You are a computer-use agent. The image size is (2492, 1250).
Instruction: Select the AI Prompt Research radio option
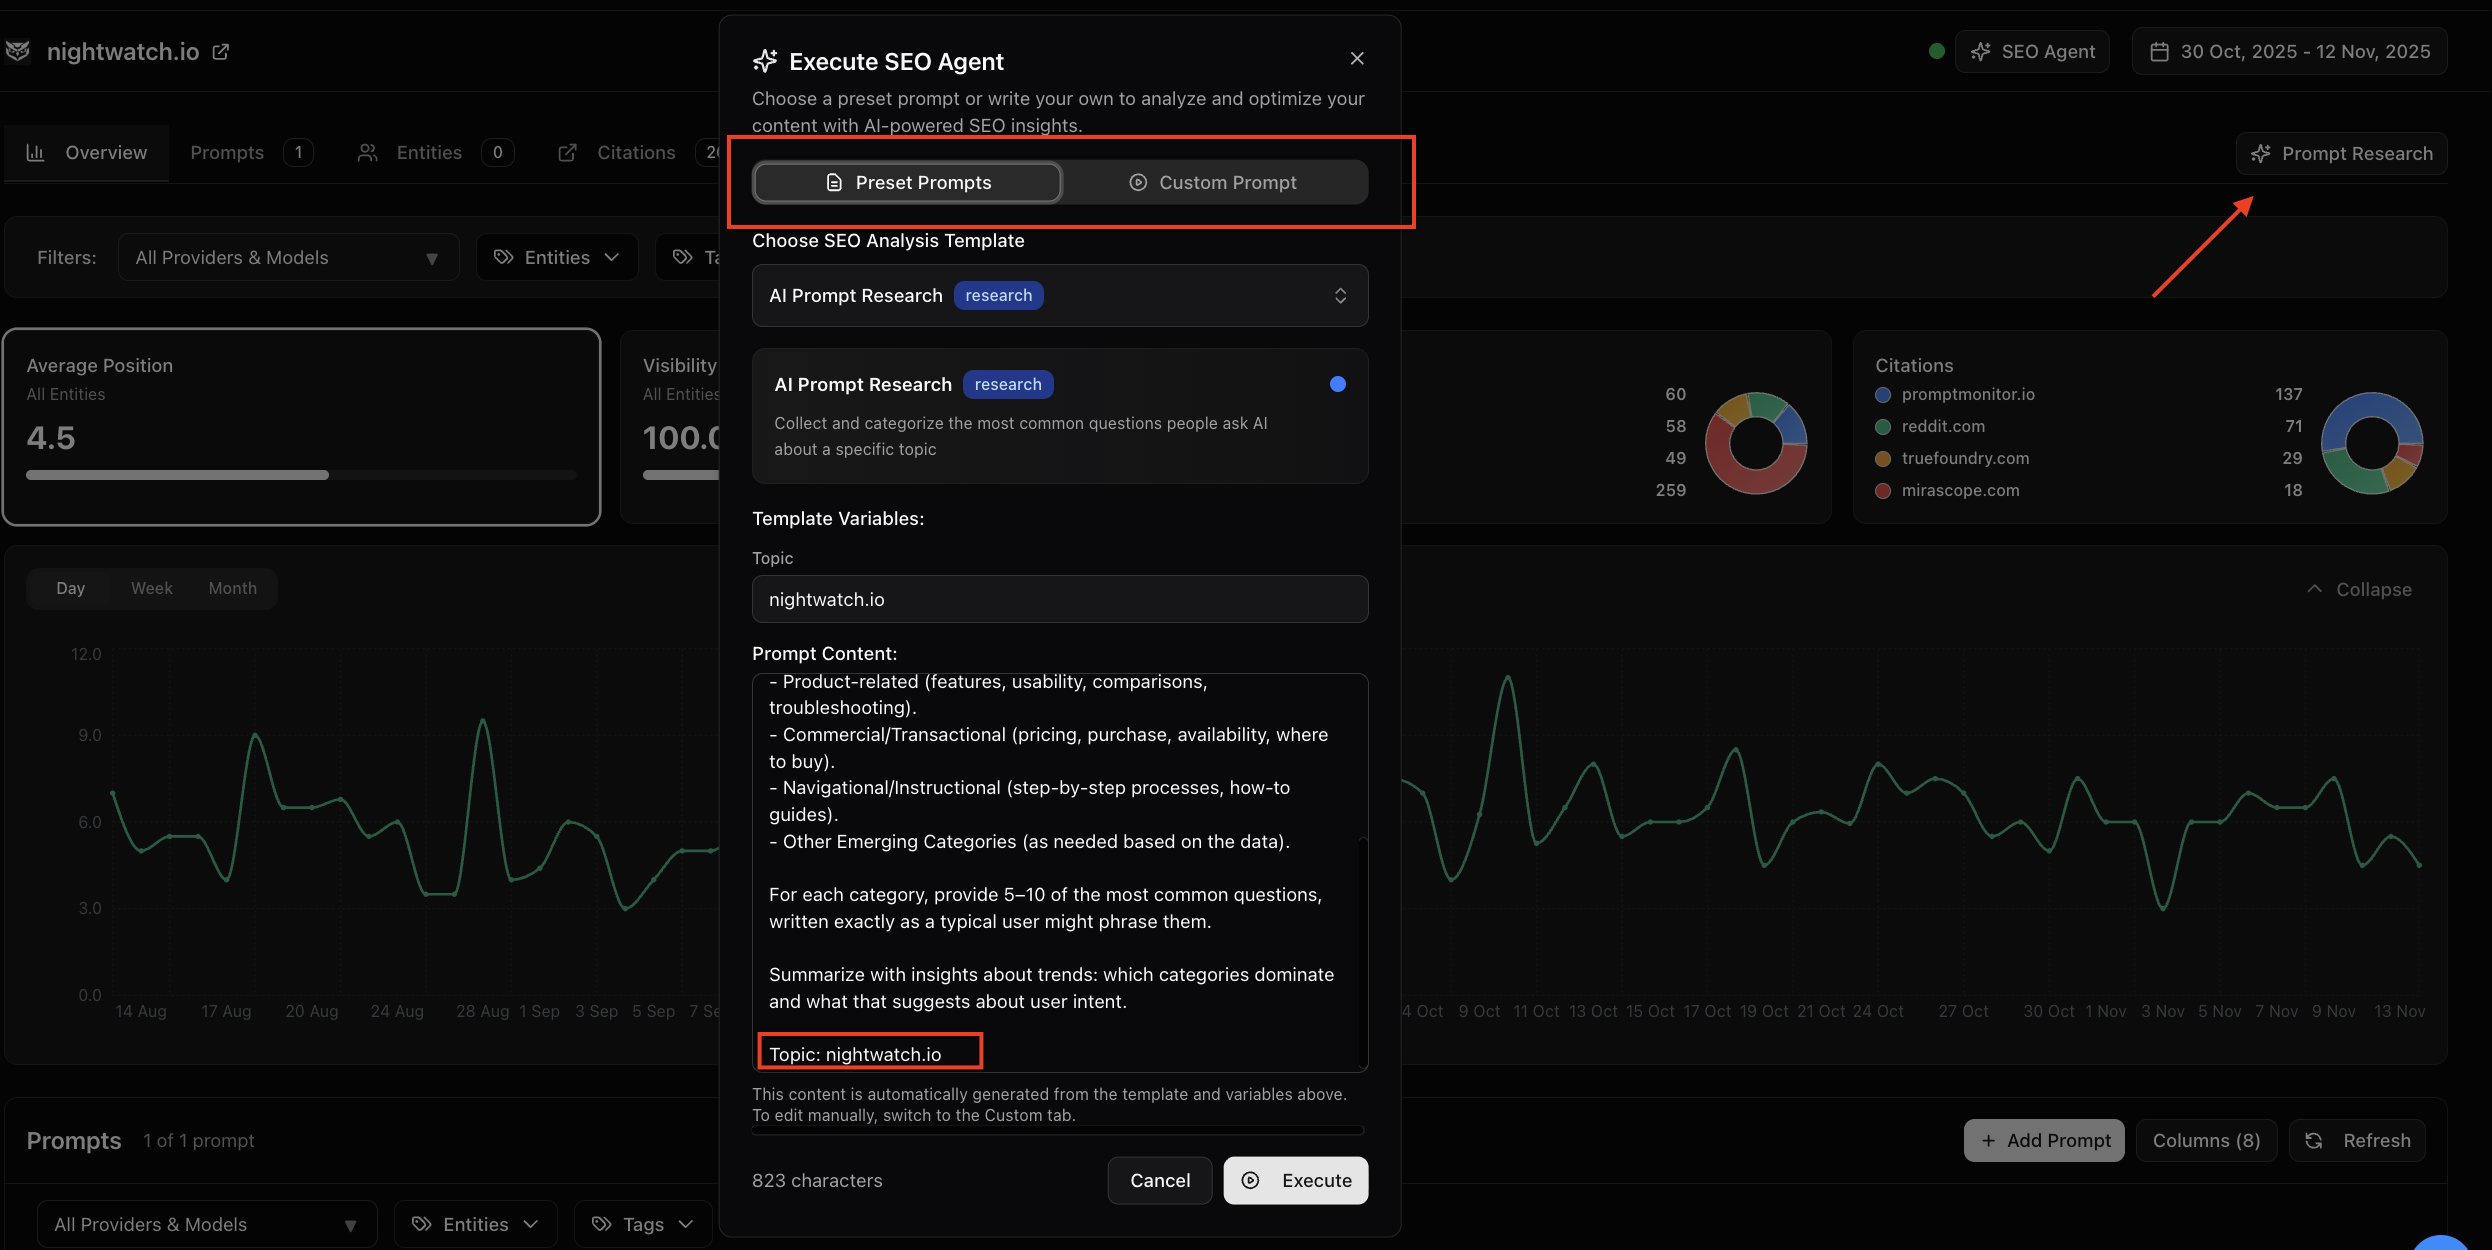pos(1337,385)
